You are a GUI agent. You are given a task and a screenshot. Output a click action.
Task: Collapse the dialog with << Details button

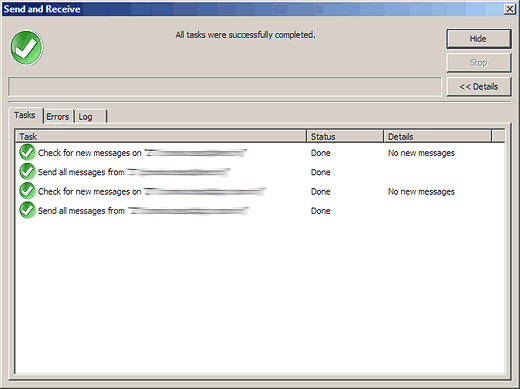[x=478, y=87]
